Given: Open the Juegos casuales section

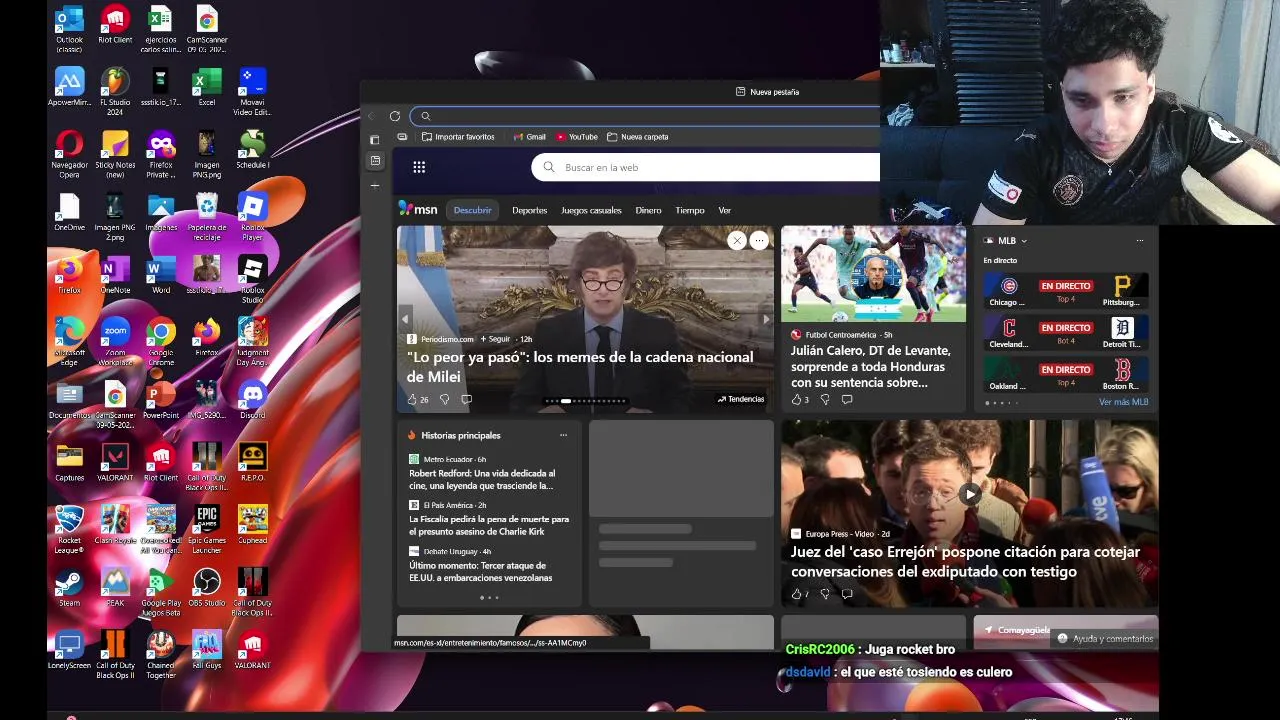Looking at the screenshot, I should [x=591, y=210].
